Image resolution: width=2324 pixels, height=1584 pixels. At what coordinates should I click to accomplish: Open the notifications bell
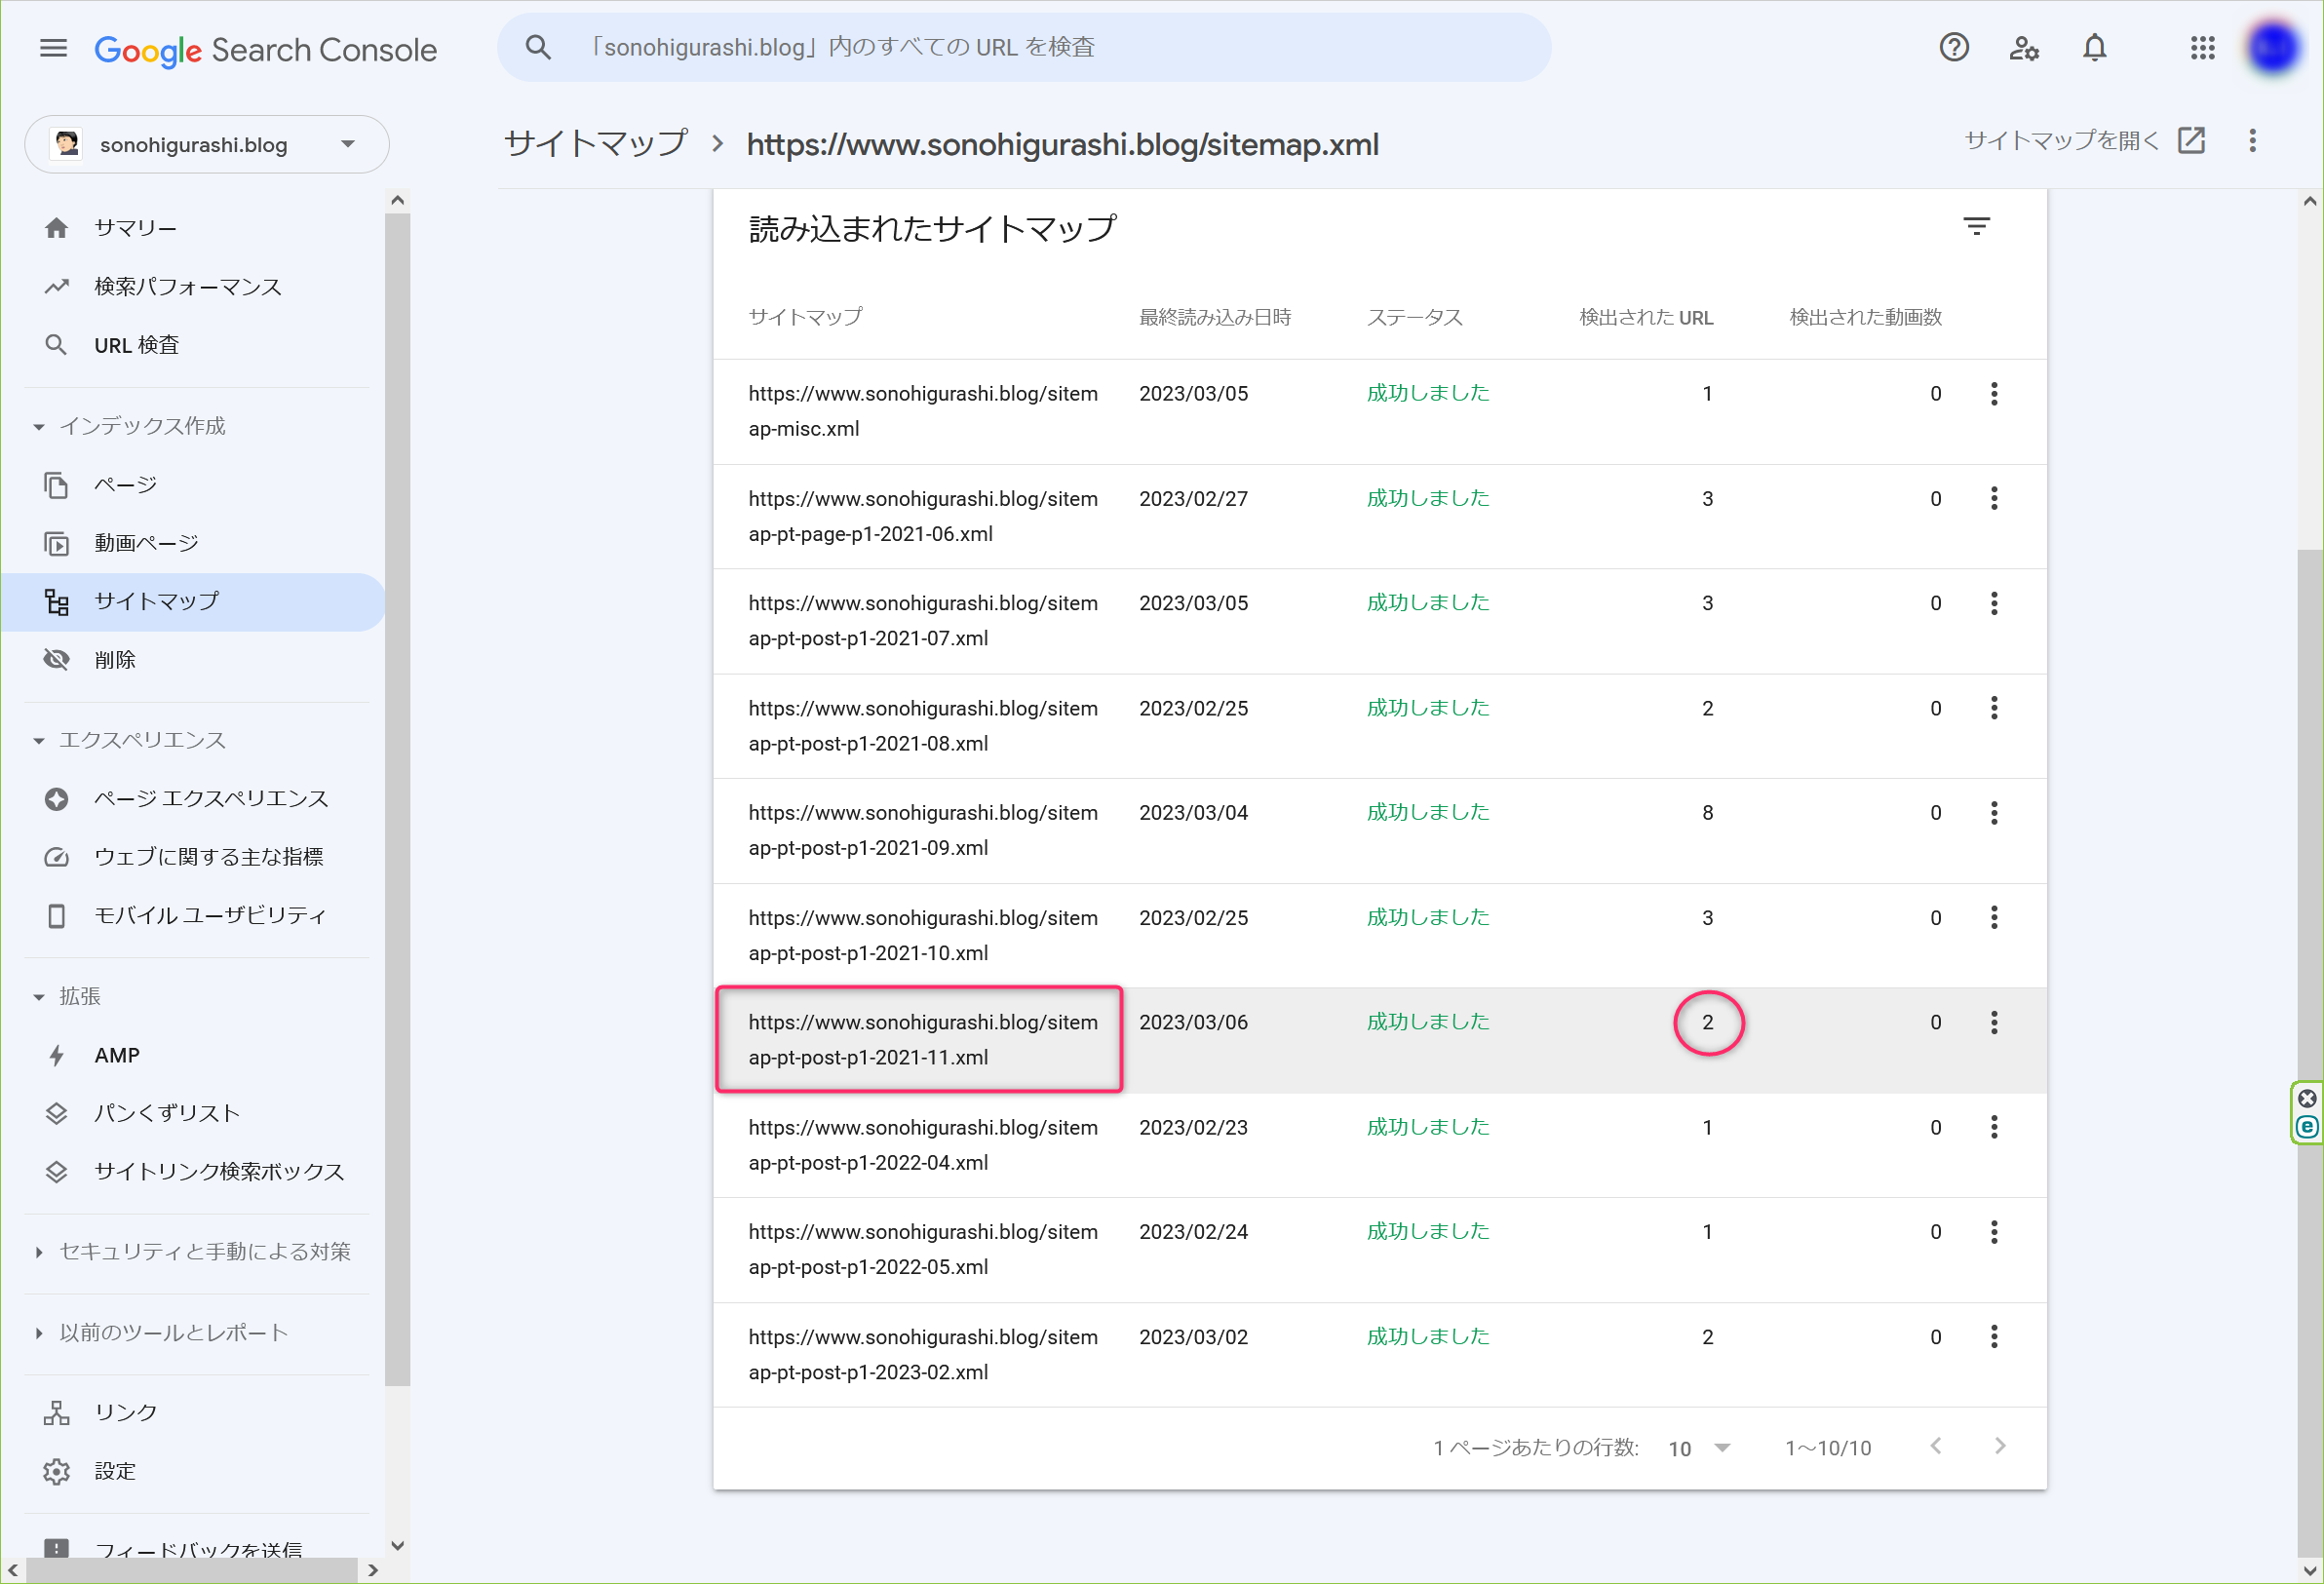coord(2094,48)
